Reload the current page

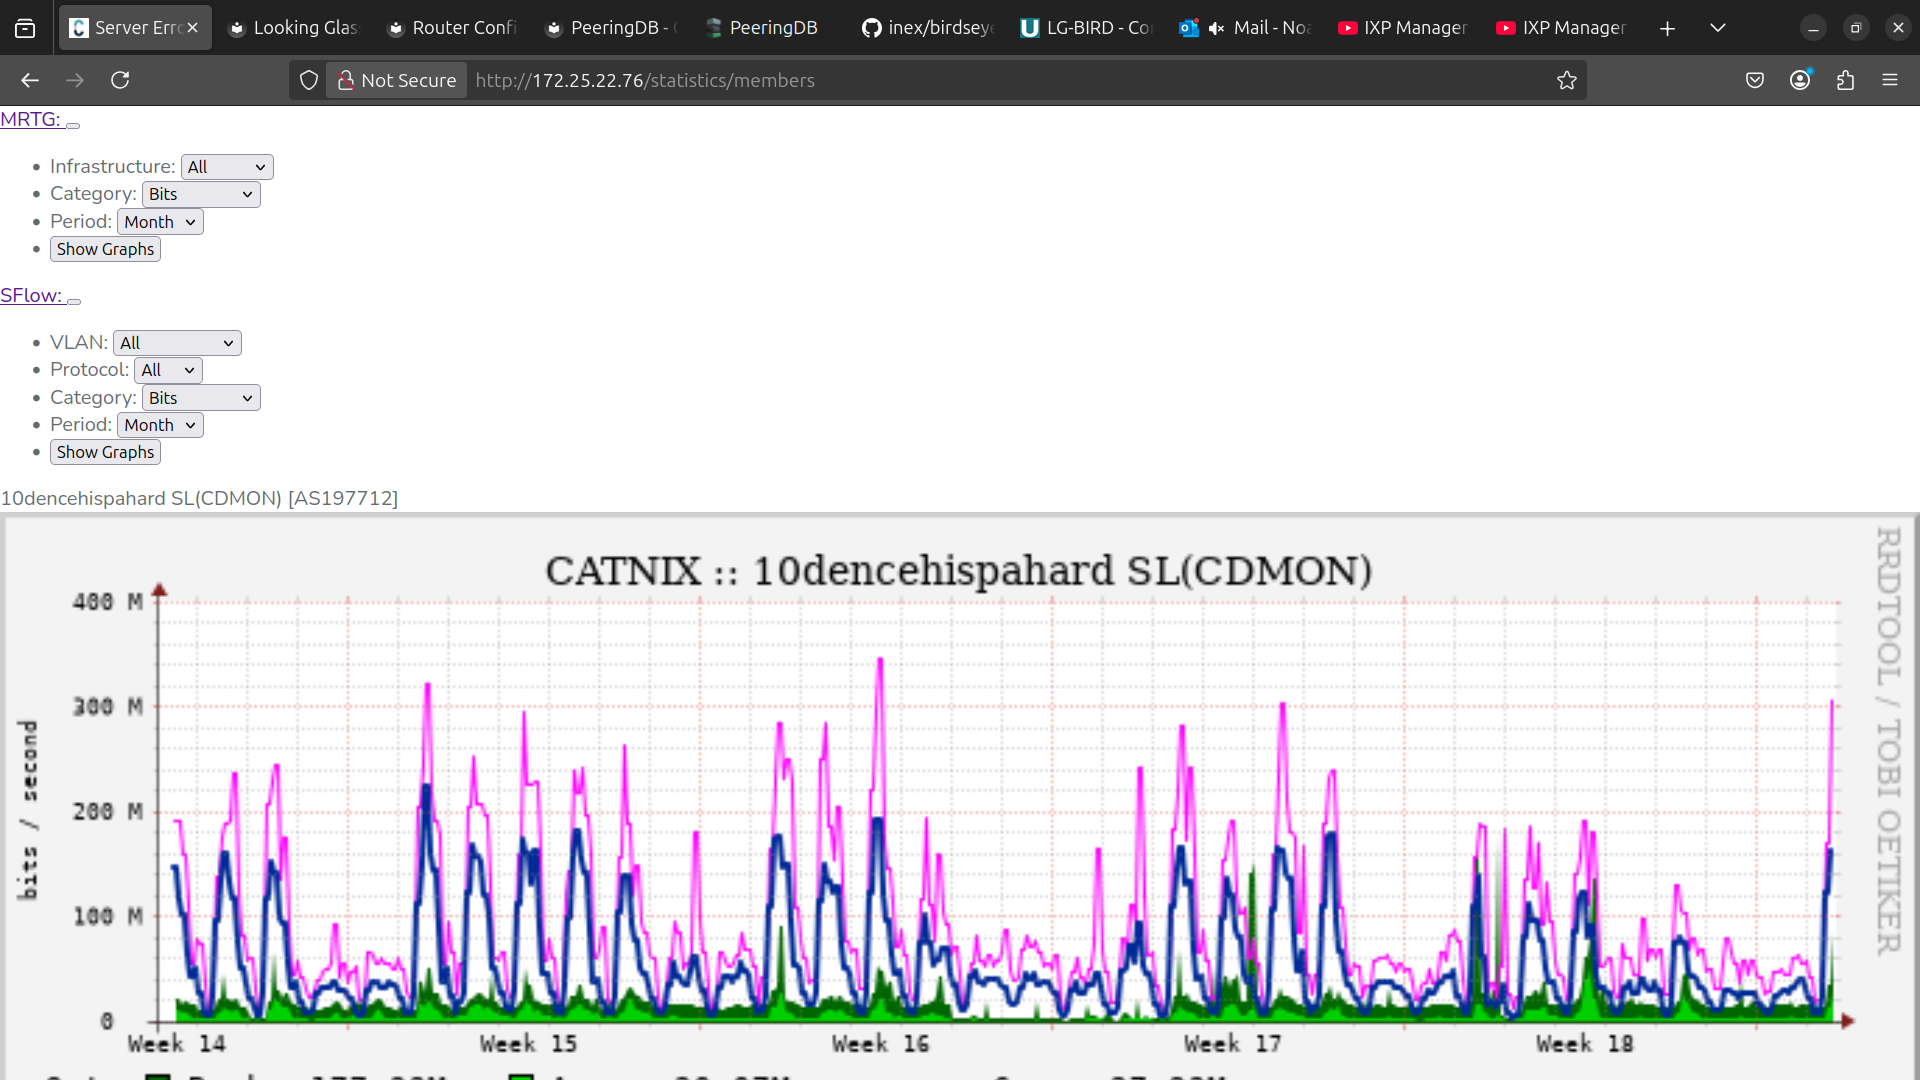120,80
